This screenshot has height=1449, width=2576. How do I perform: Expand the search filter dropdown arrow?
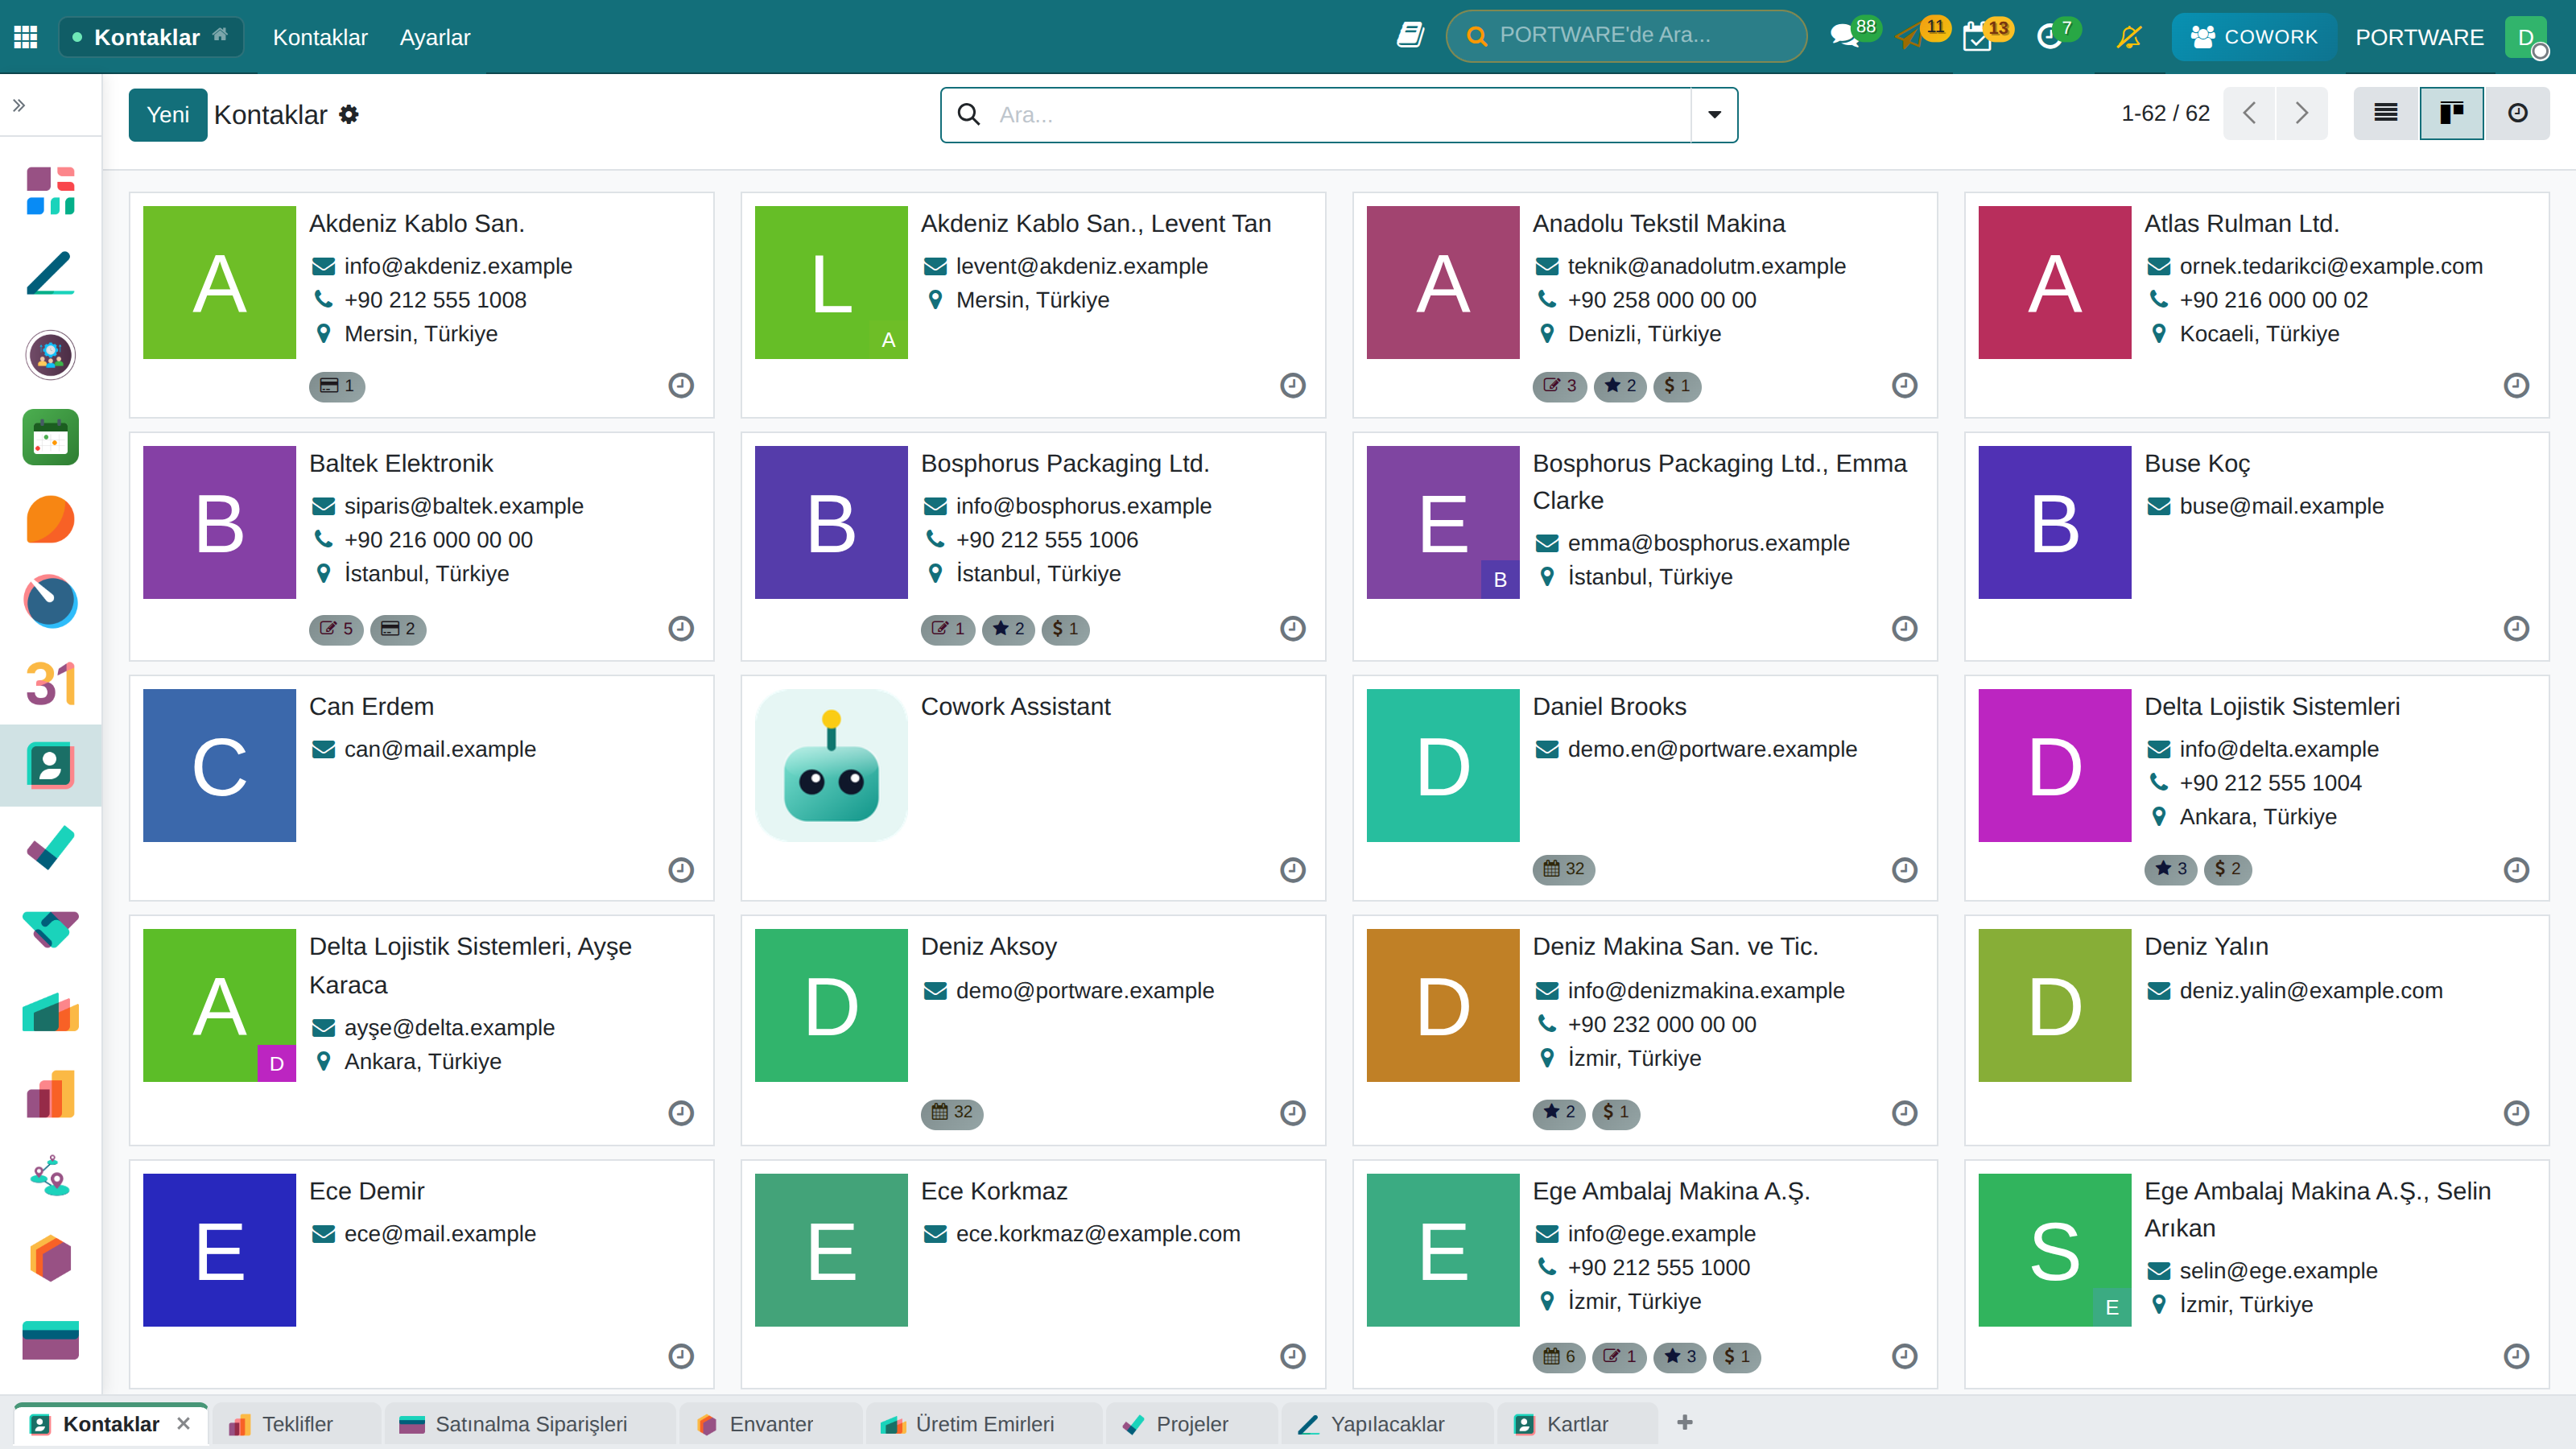(x=1714, y=115)
